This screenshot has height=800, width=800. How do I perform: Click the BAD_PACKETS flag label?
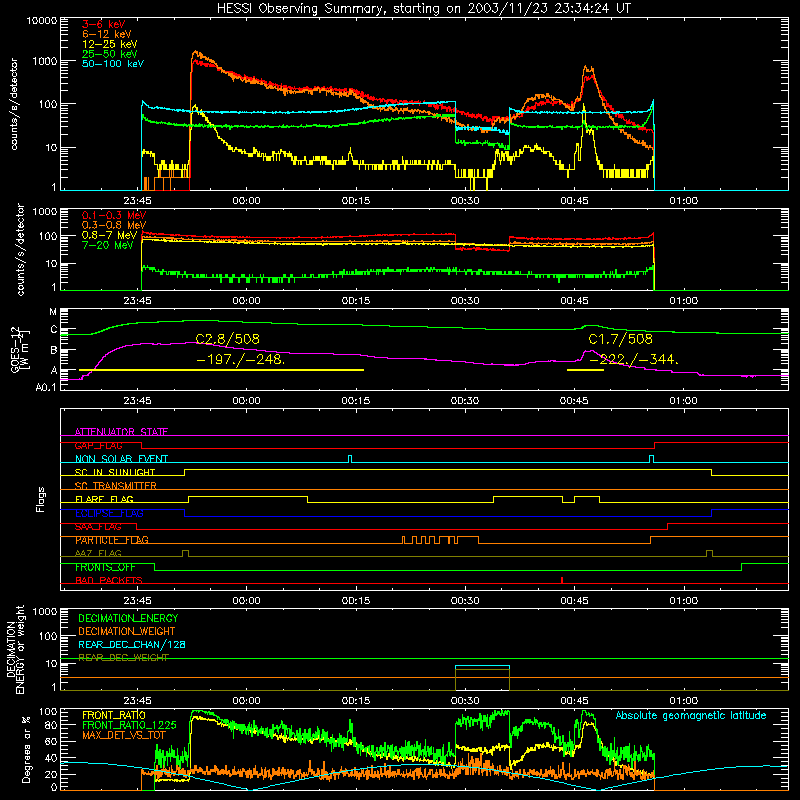coord(109,580)
